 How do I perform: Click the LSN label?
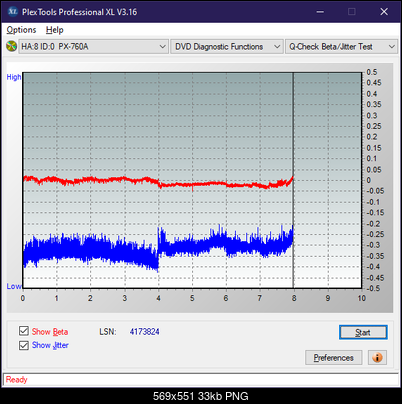click(108, 332)
